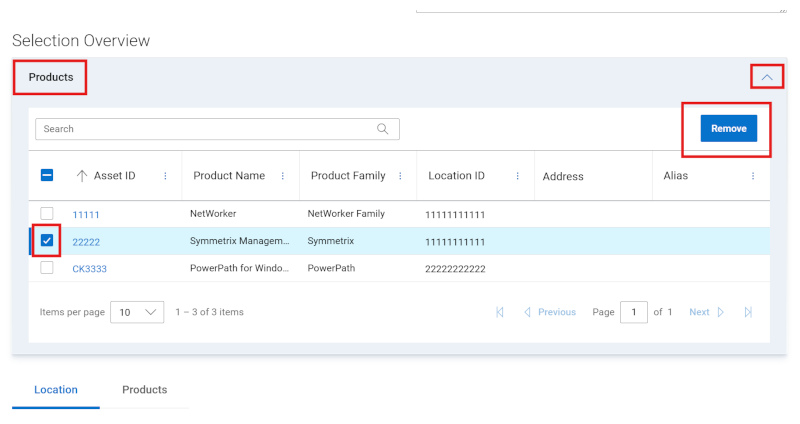Switch to the Location tab
Viewport: 800px width, 424px height.
coord(56,390)
